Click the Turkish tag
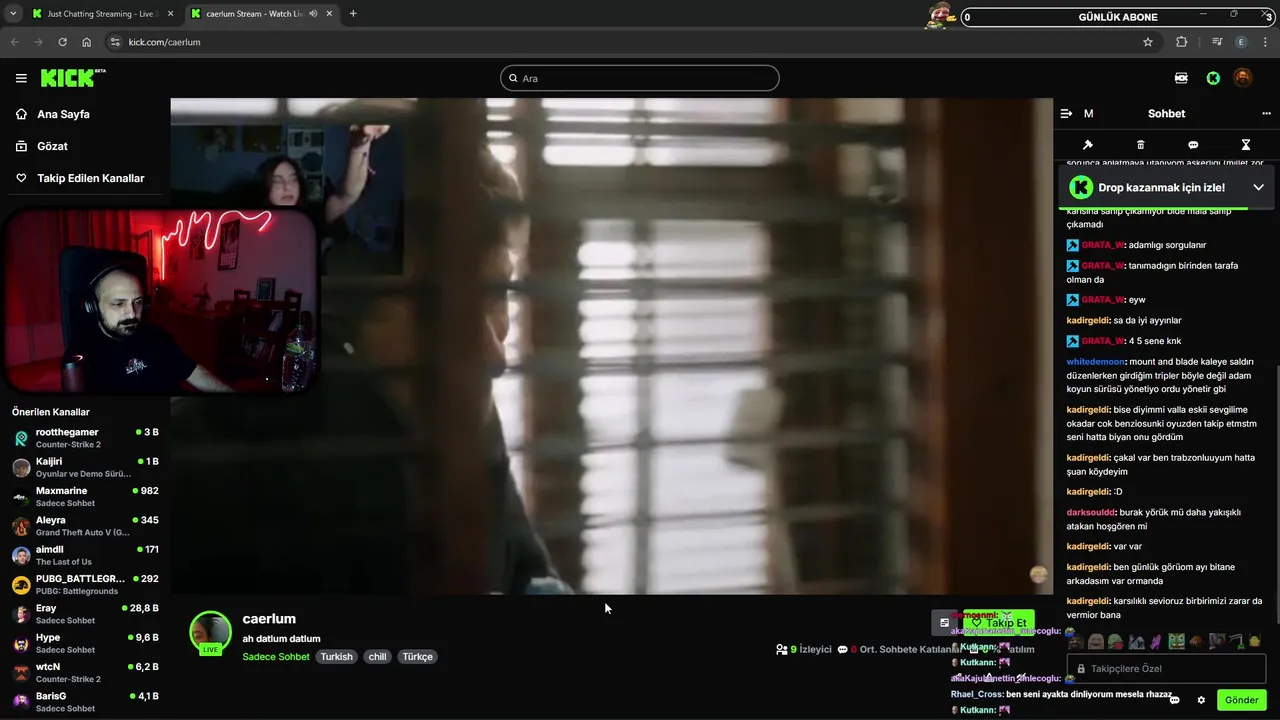1280x720 pixels. click(x=337, y=657)
